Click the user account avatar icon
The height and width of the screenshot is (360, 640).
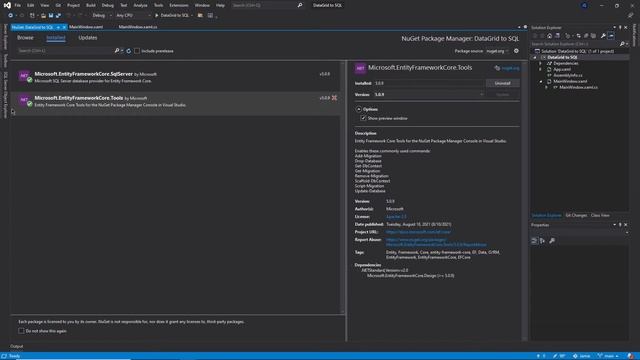(x=584, y=5)
